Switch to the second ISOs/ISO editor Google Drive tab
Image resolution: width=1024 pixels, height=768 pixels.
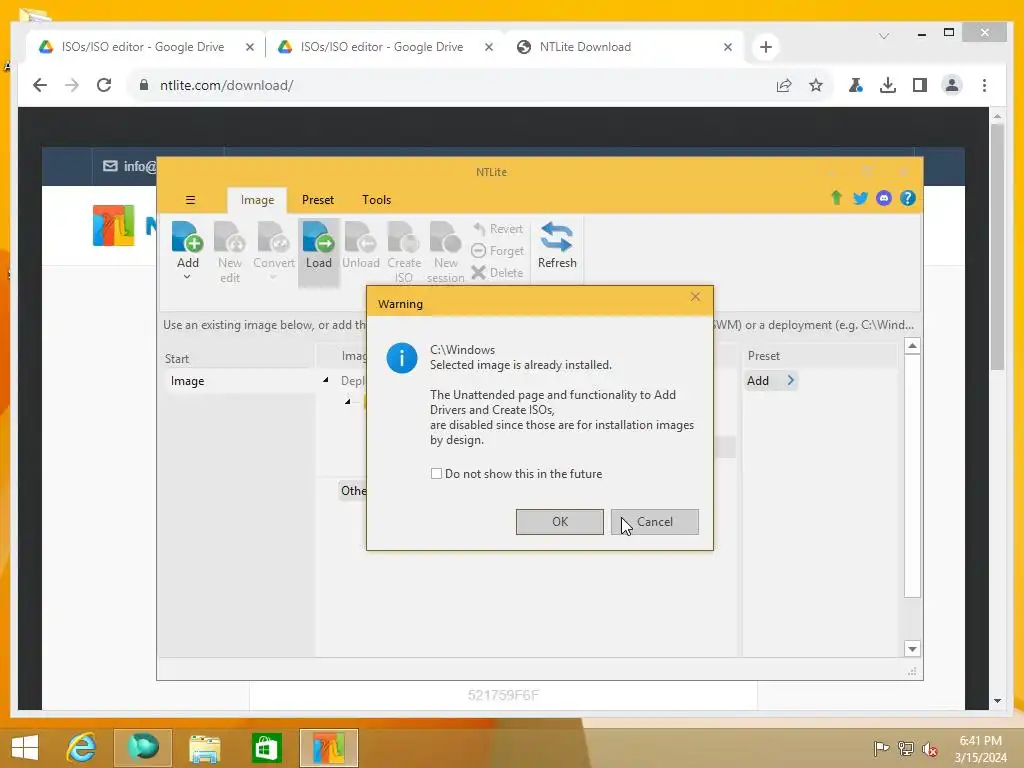pos(381,47)
